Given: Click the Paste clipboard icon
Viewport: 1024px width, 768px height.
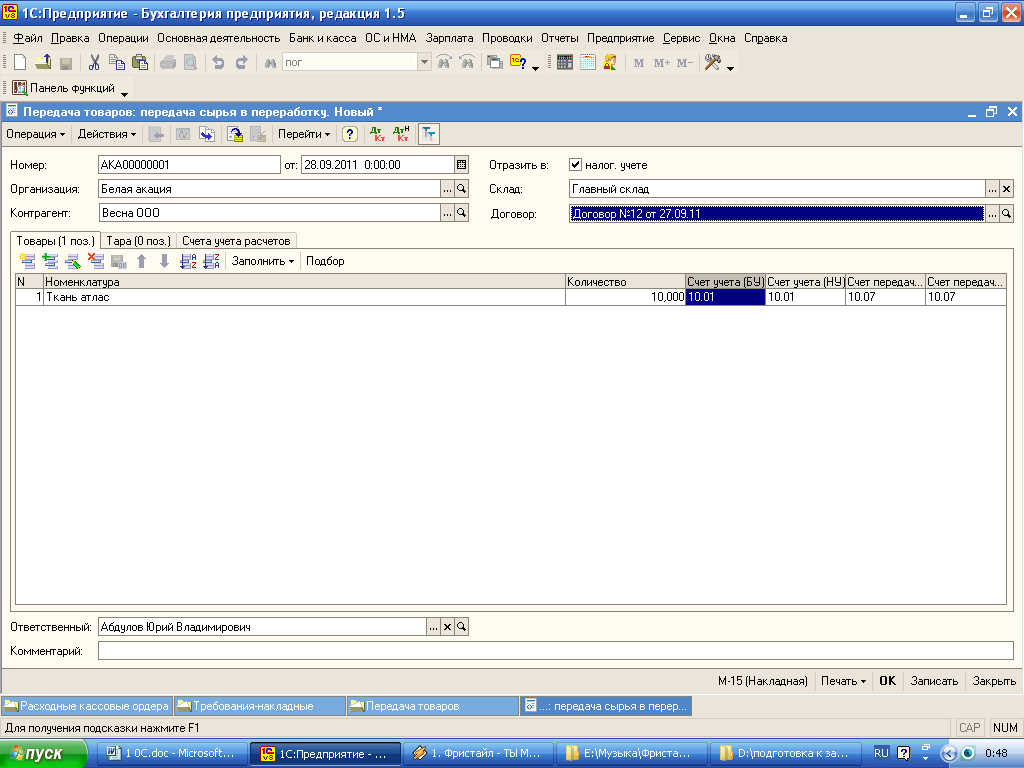Looking at the screenshot, I should [140, 63].
